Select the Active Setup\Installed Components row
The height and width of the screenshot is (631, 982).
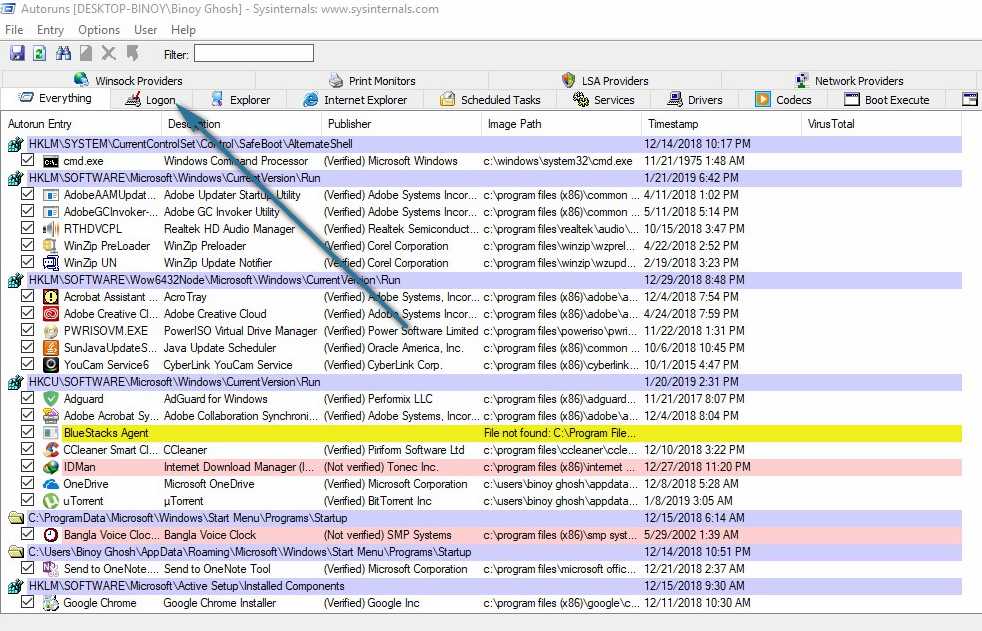[x=483, y=586]
